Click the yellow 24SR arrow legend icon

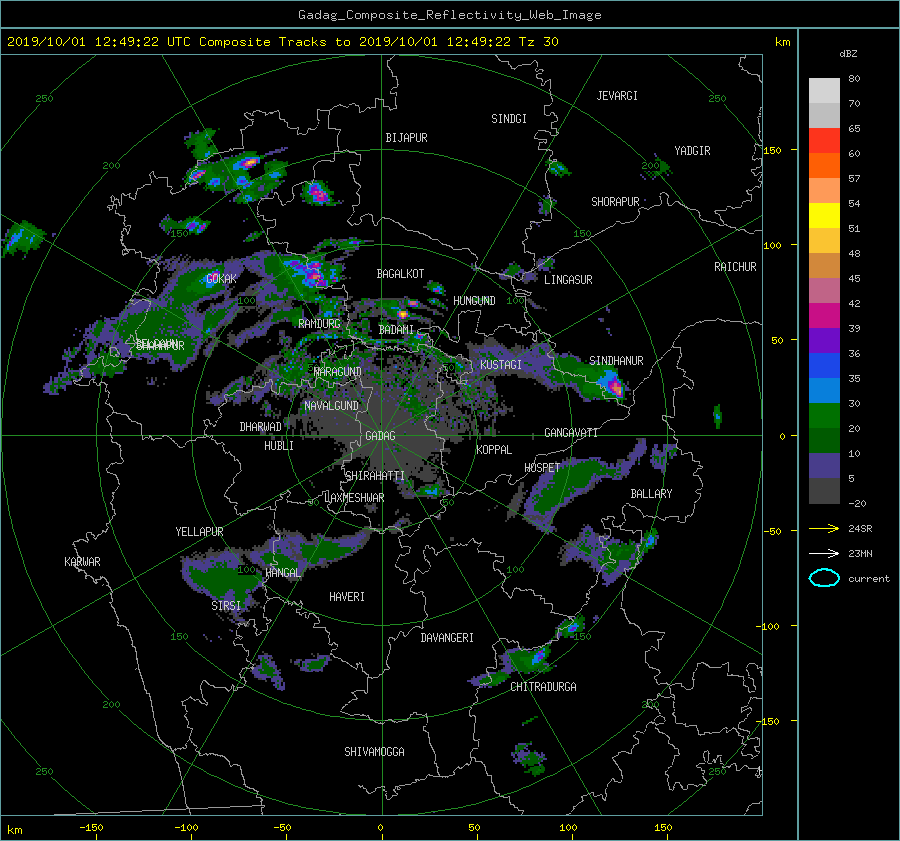coord(824,528)
